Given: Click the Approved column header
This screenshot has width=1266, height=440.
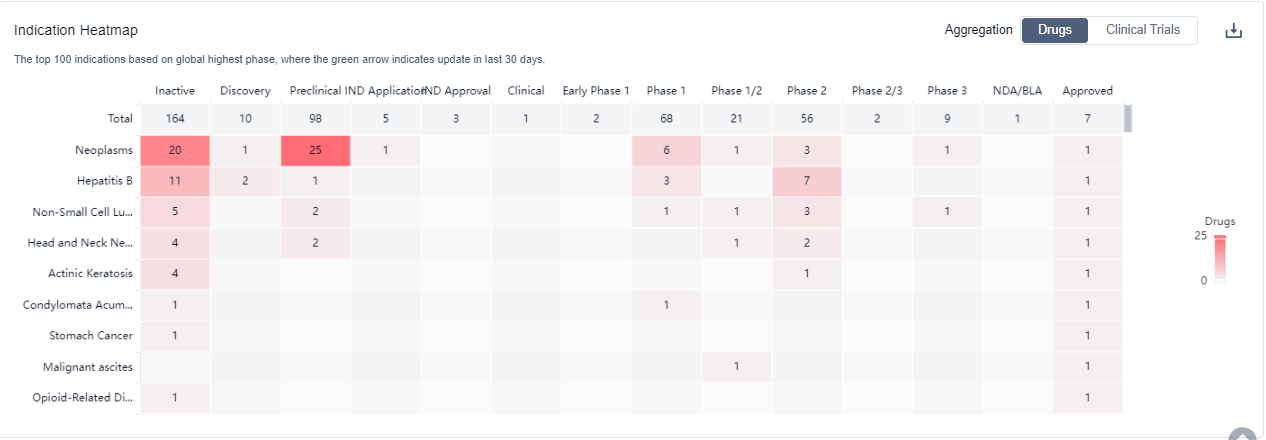Looking at the screenshot, I should point(1087,91).
